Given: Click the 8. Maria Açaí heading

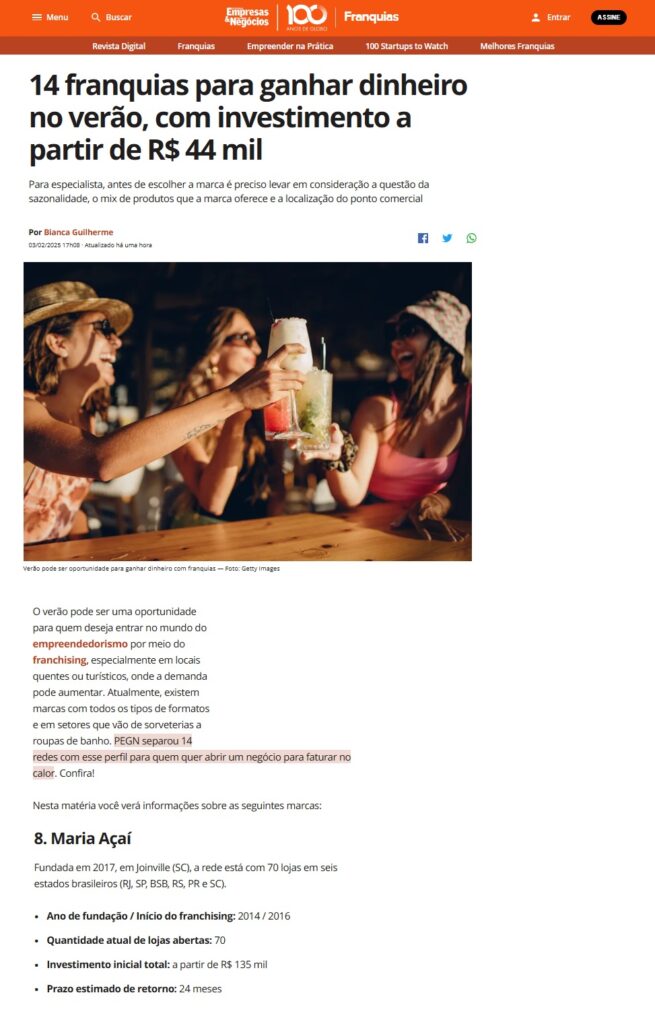Looking at the screenshot, I should 82,839.
